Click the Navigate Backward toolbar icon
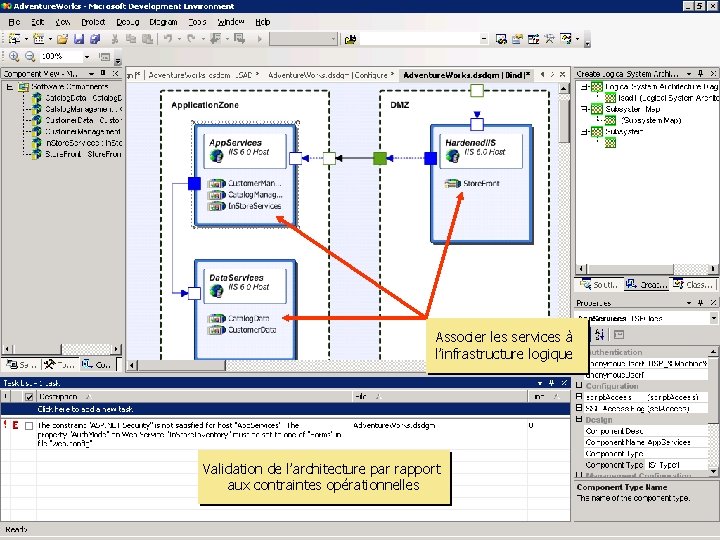Screen dimensions: 720x540 tap(215, 39)
